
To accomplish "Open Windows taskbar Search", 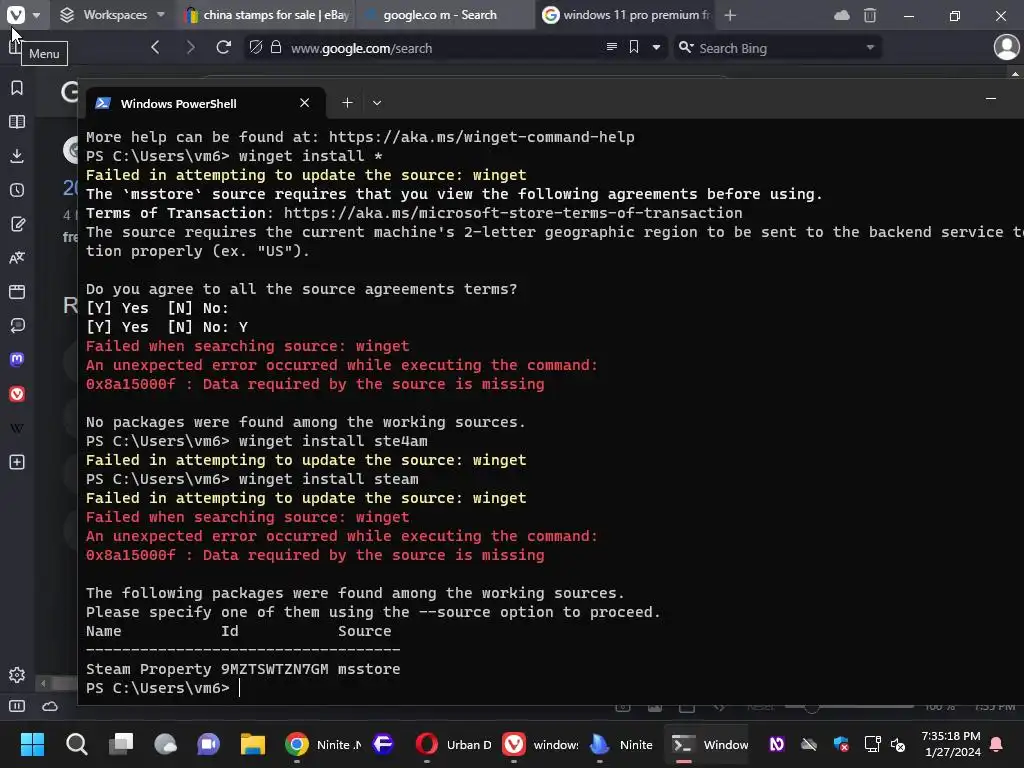I will [x=76, y=744].
